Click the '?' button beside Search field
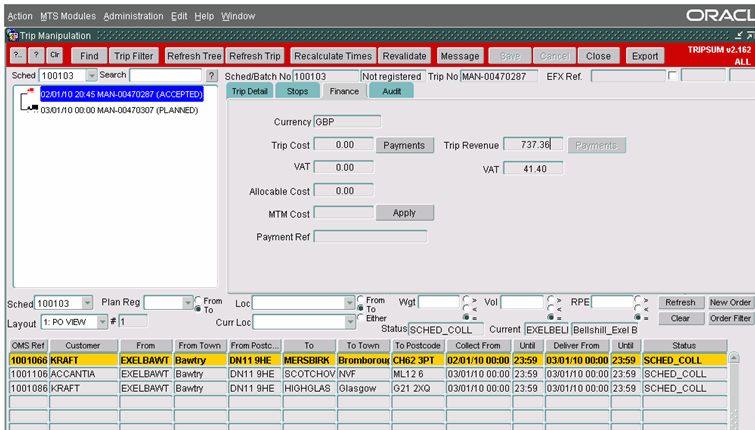 tap(211, 76)
